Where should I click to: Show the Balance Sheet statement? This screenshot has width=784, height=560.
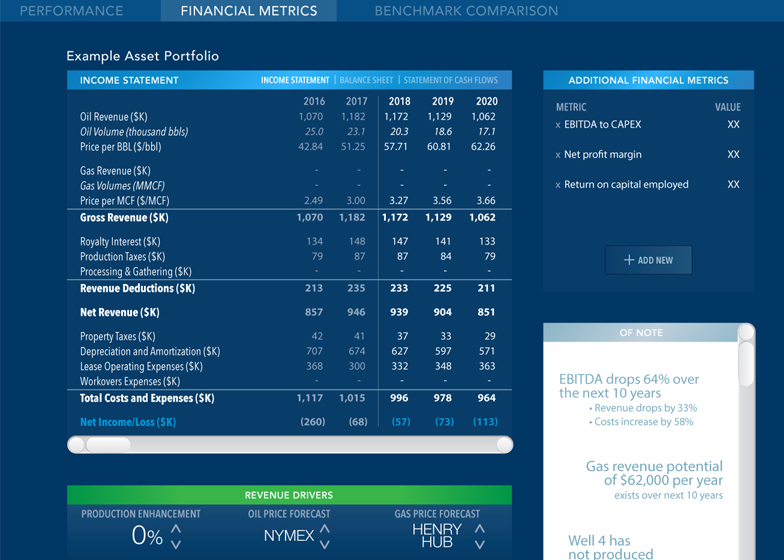pyautogui.click(x=366, y=80)
